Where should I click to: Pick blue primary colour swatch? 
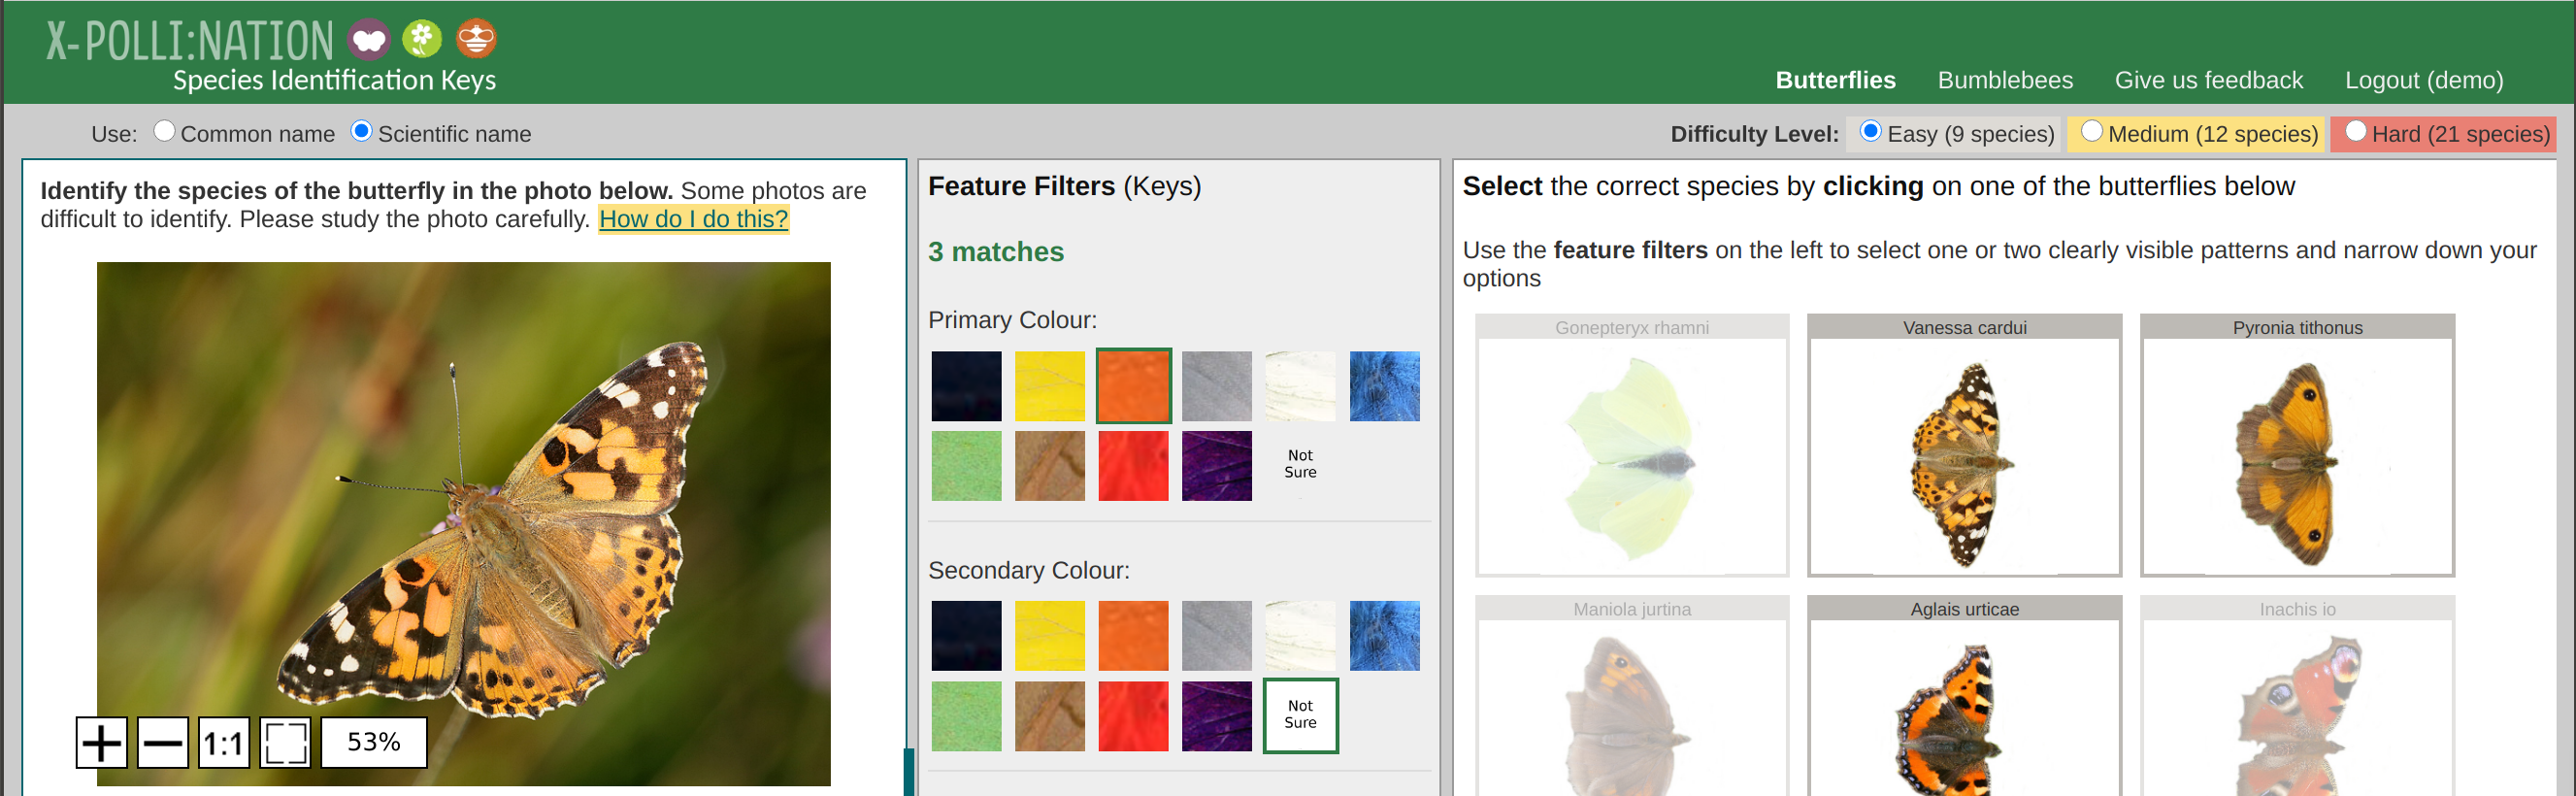1385,386
